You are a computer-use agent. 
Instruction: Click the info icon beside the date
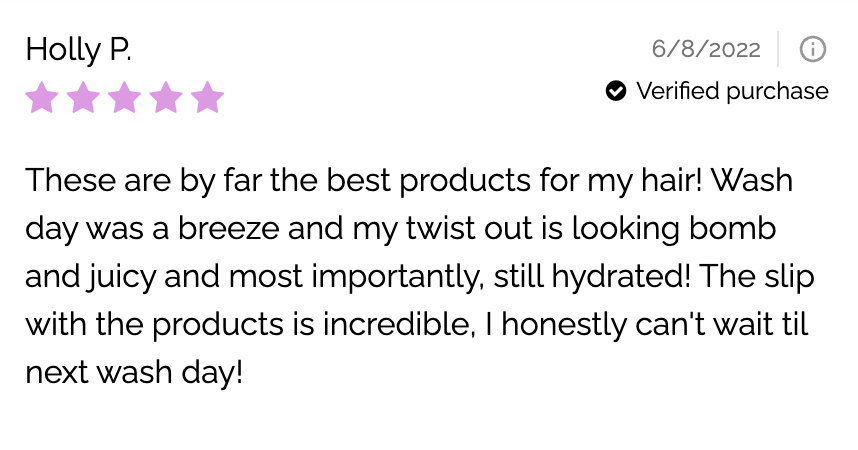[x=813, y=48]
